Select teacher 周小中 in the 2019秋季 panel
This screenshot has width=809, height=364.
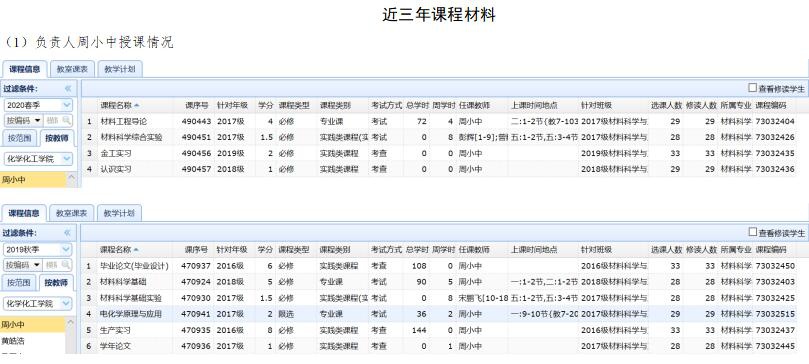point(33,324)
